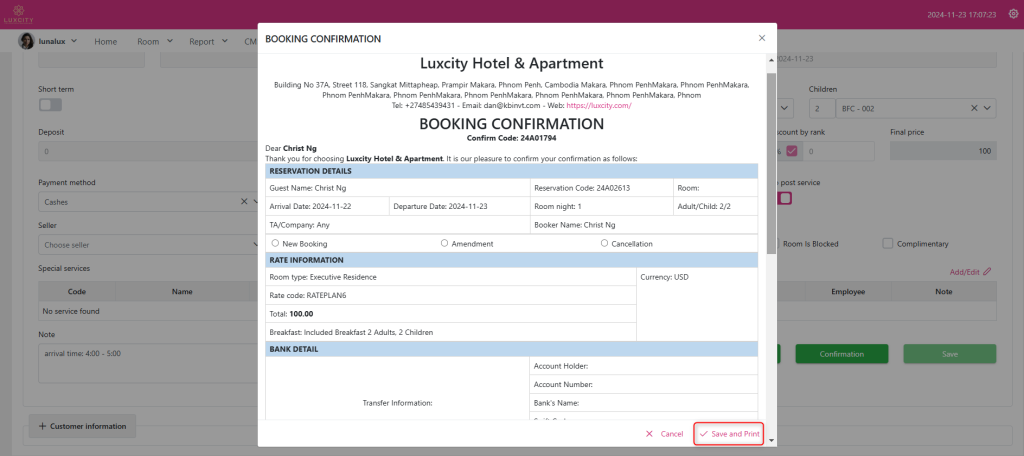This screenshot has height=456, width=1024.
Task: Enable the Complimentary checkbox
Action: coord(887,243)
